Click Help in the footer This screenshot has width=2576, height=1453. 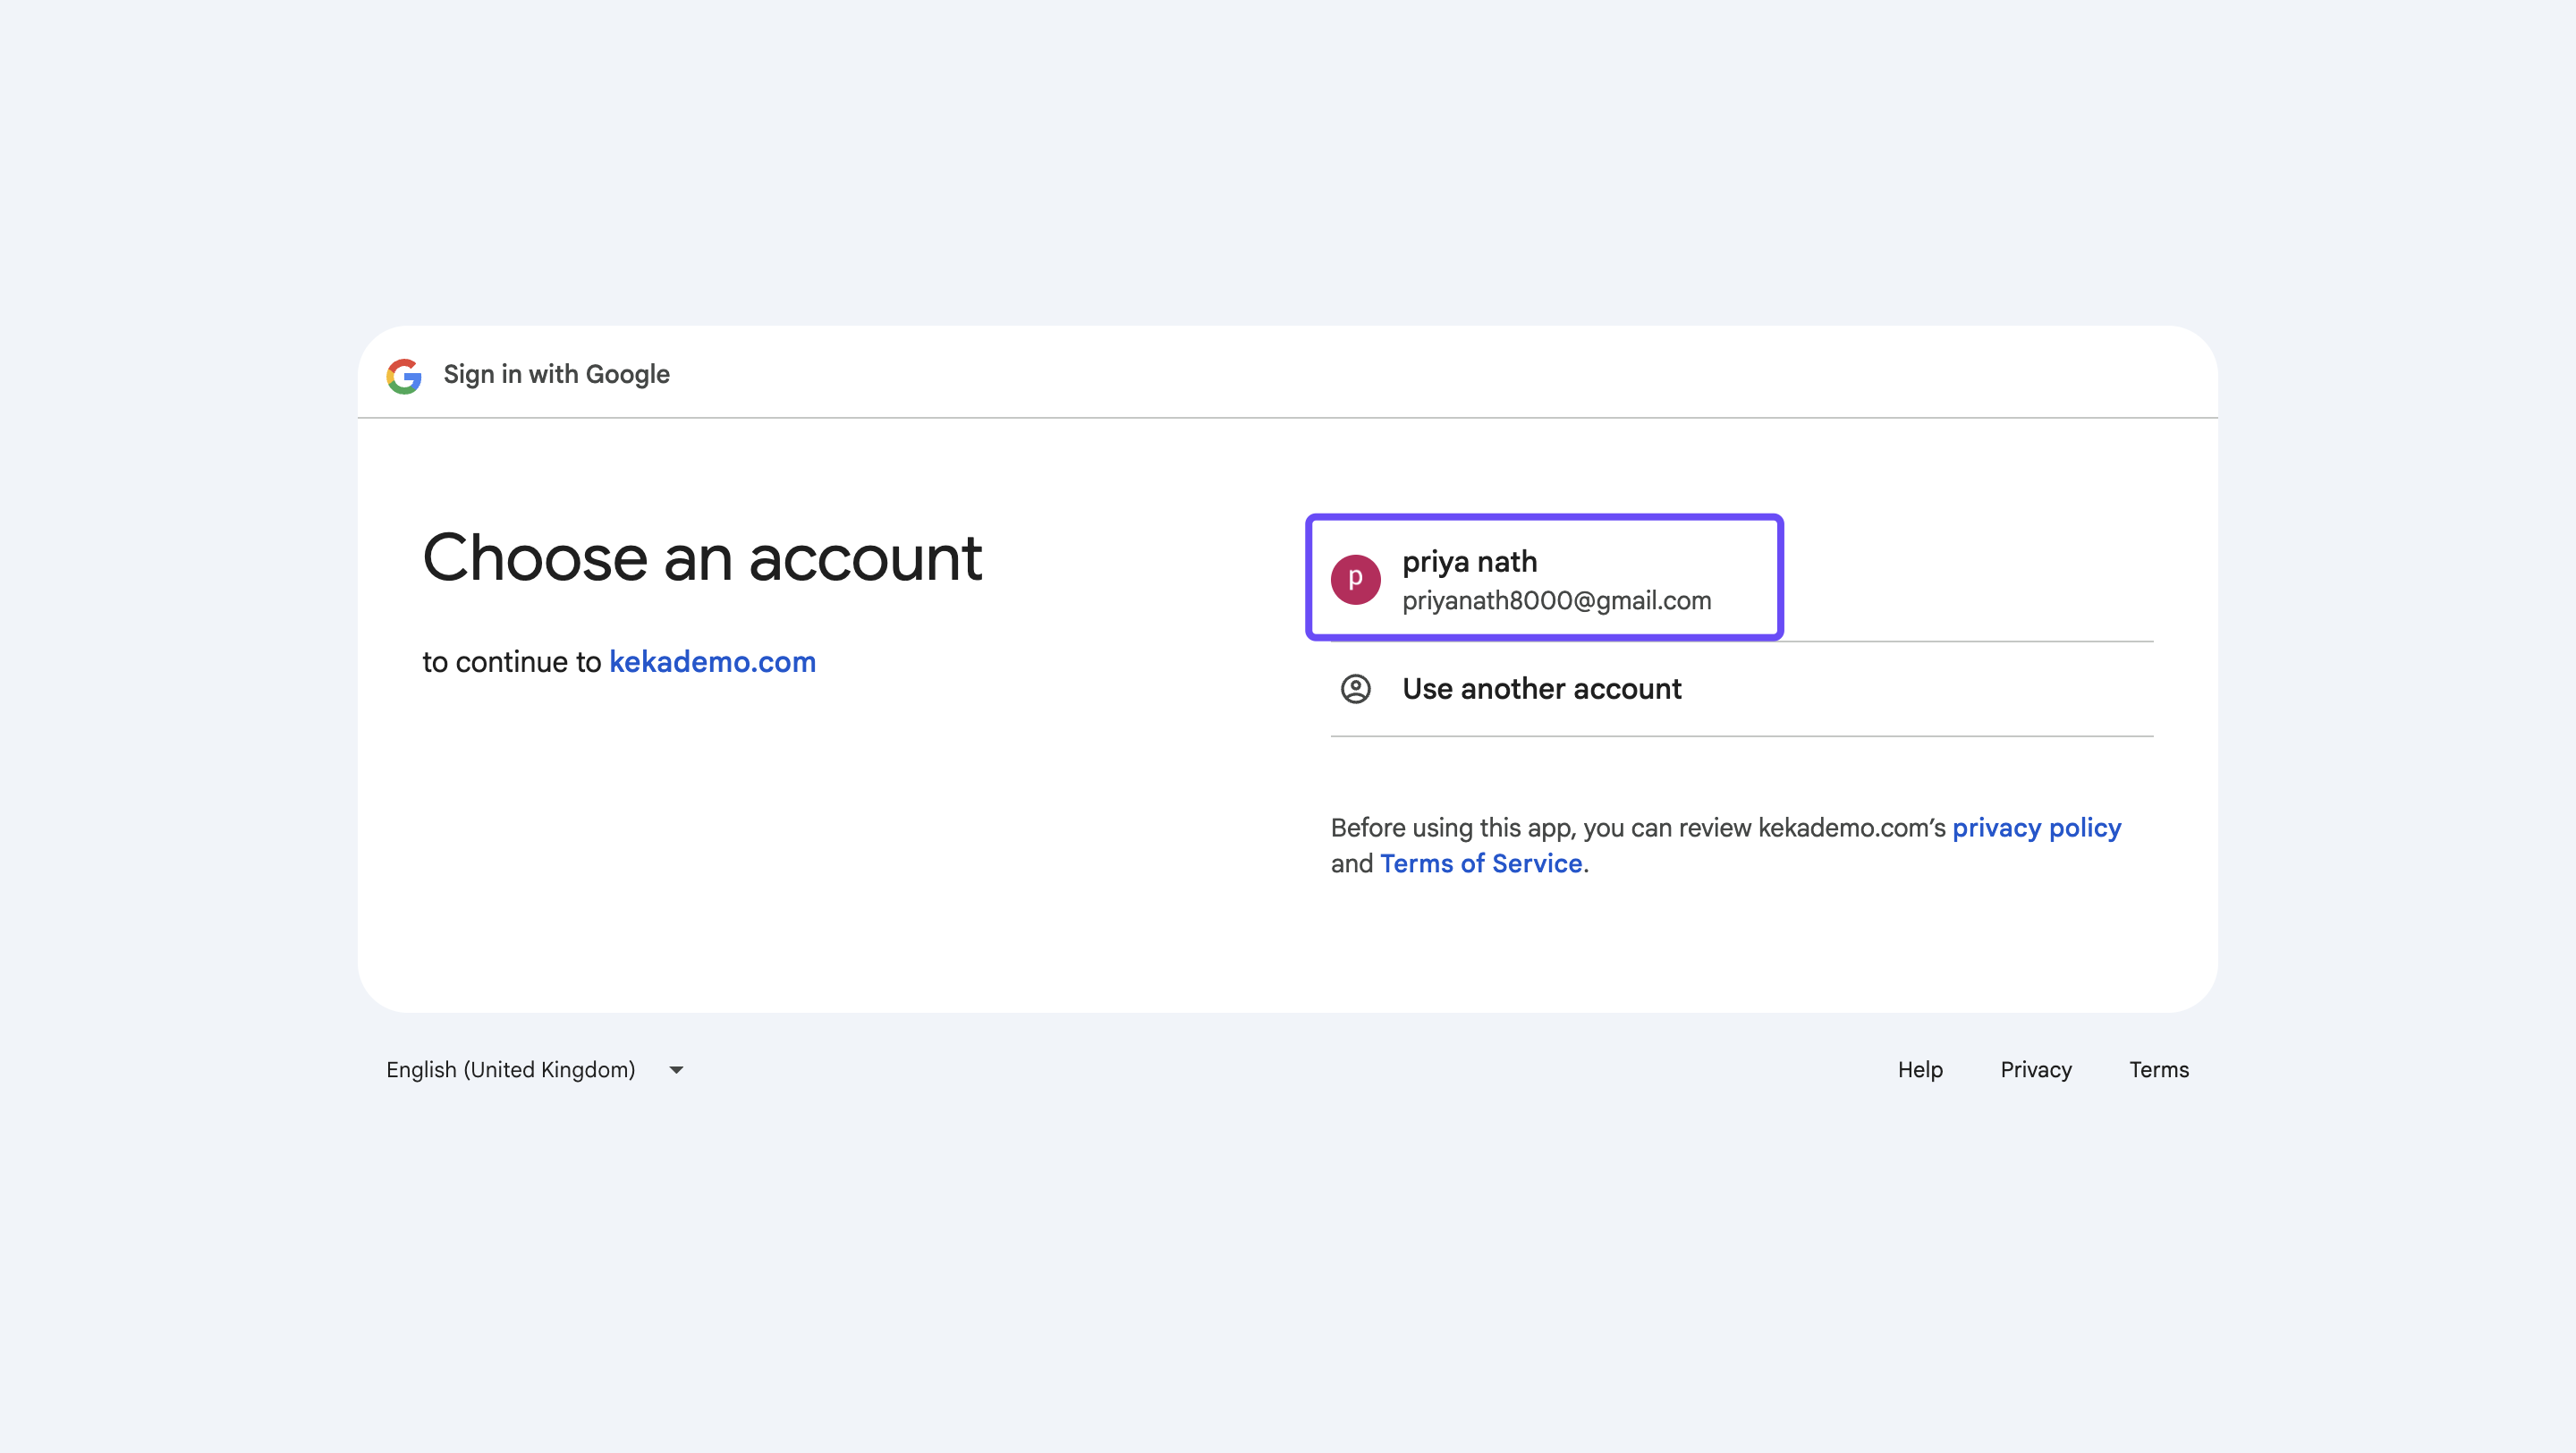[1920, 1070]
